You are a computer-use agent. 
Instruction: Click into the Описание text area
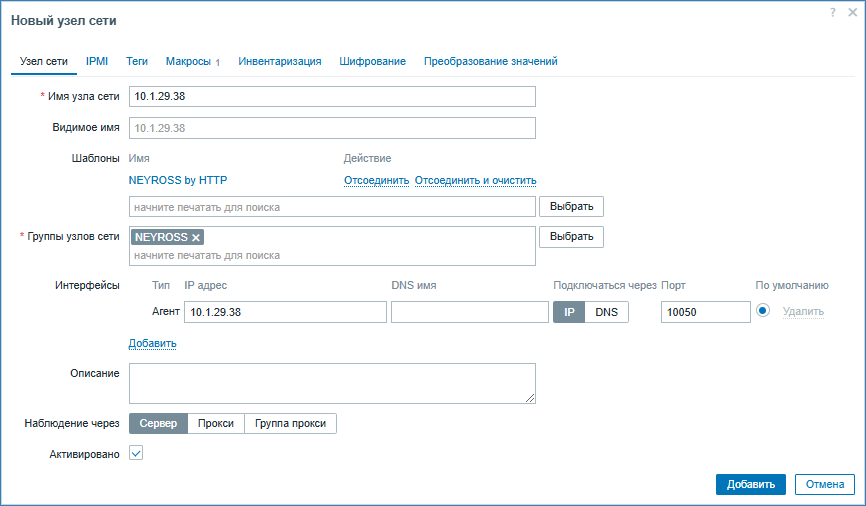click(x=332, y=383)
